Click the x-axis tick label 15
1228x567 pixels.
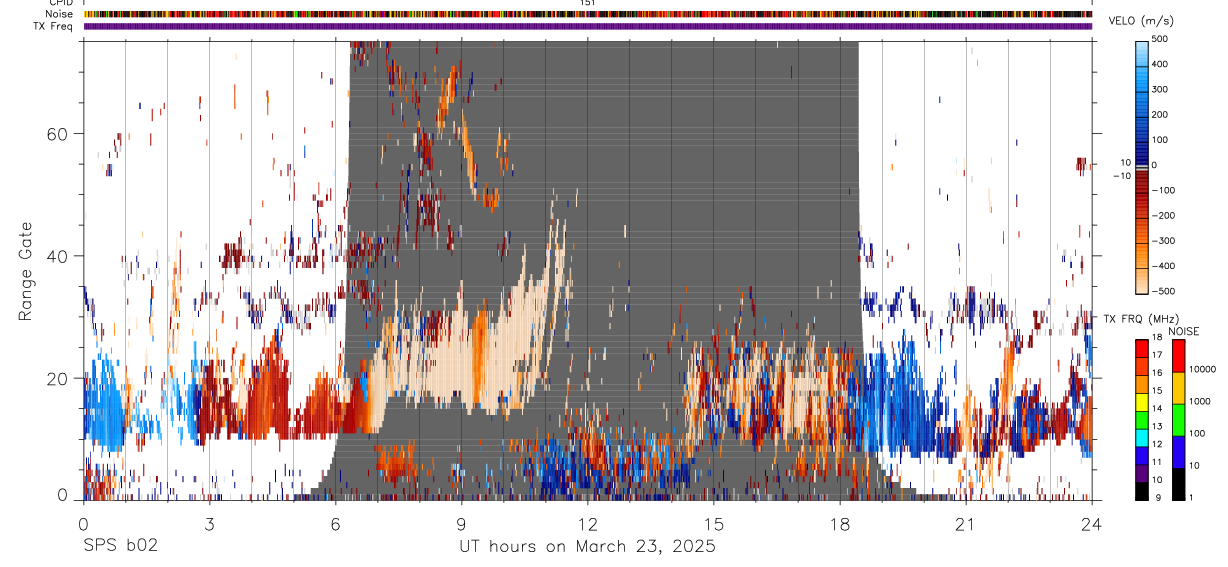pyautogui.click(x=713, y=523)
